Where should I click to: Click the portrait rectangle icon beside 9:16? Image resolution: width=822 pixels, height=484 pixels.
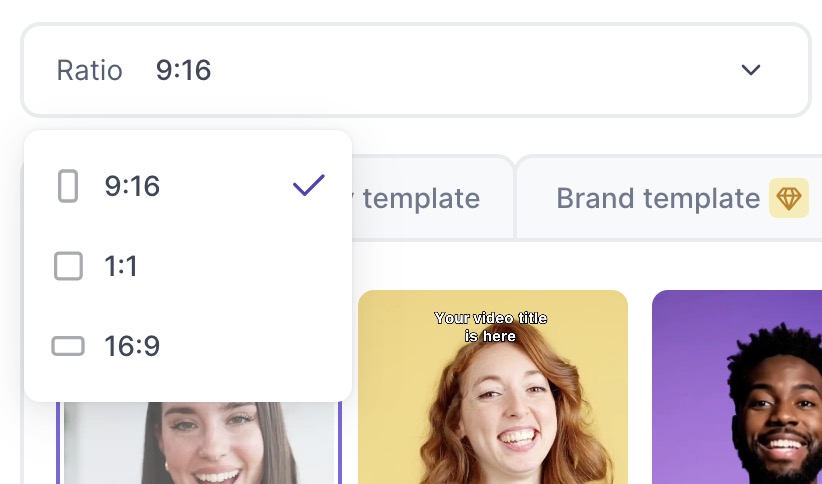[68, 186]
